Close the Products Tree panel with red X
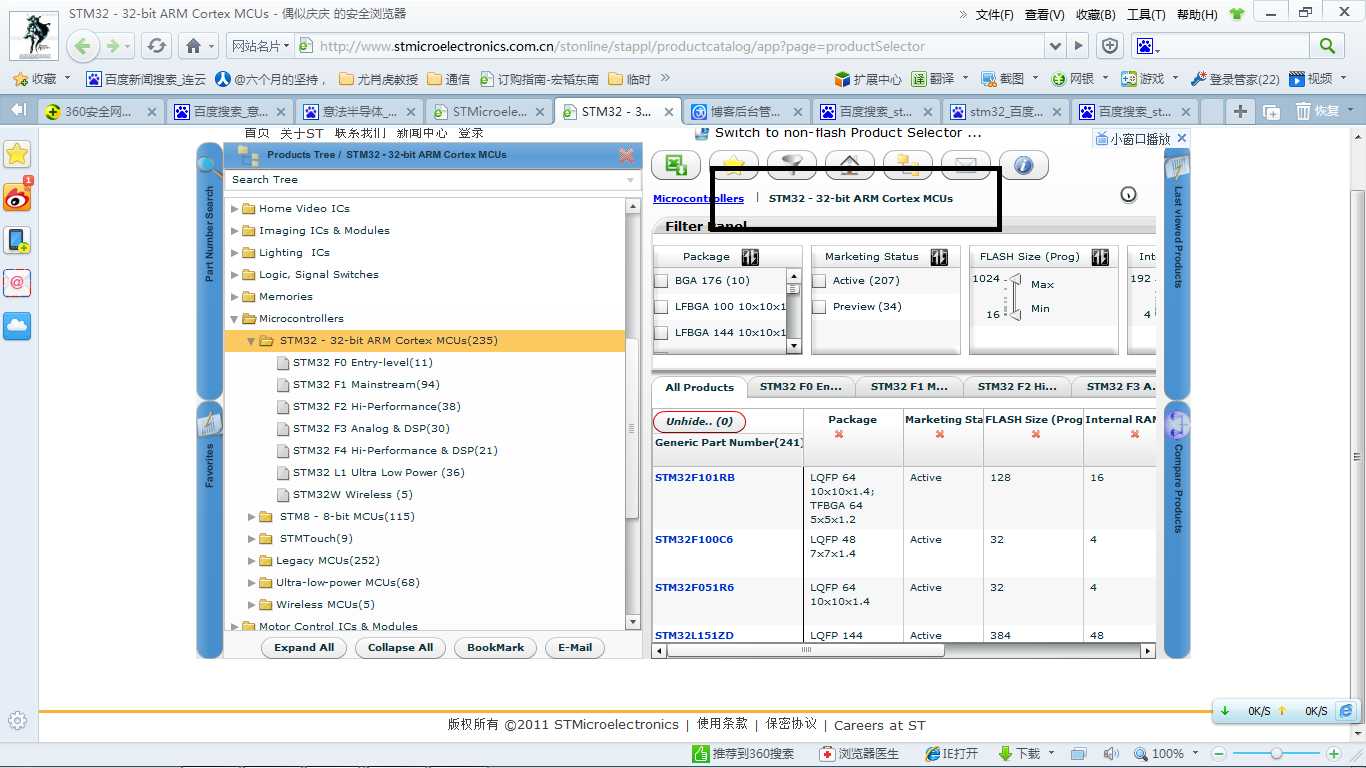 tap(627, 155)
